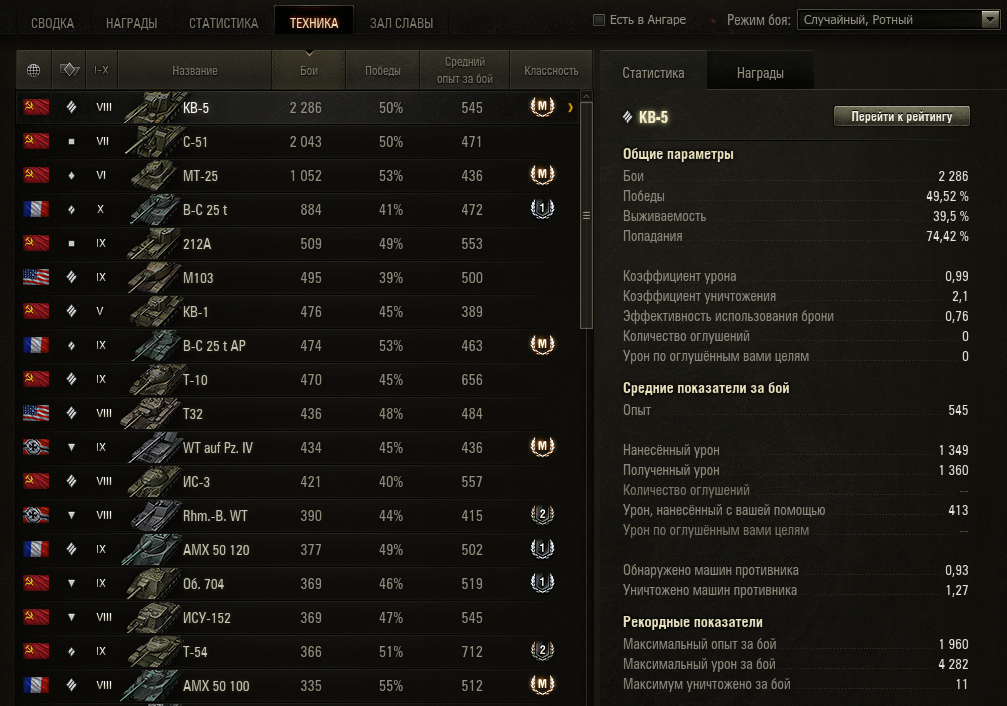Click 'Перейти к рейтингу' button
The image size is (1007, 706).
coord(902,116)
